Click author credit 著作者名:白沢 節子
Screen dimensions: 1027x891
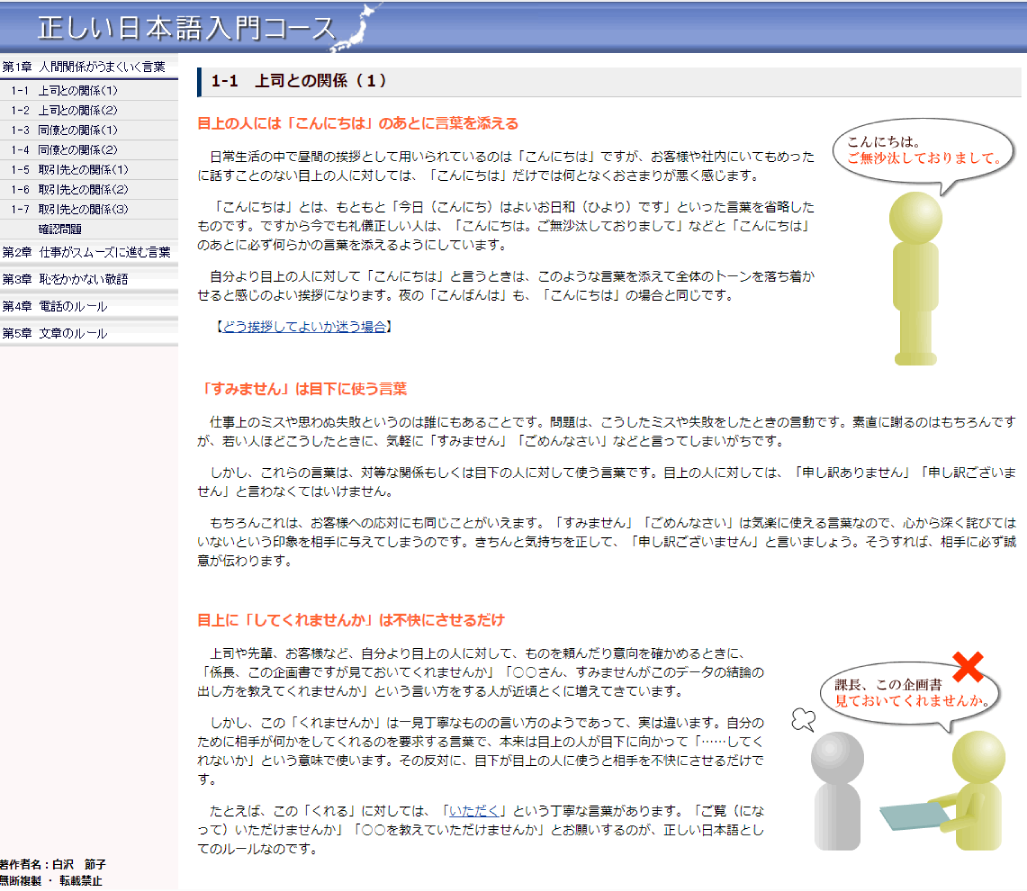53,864
